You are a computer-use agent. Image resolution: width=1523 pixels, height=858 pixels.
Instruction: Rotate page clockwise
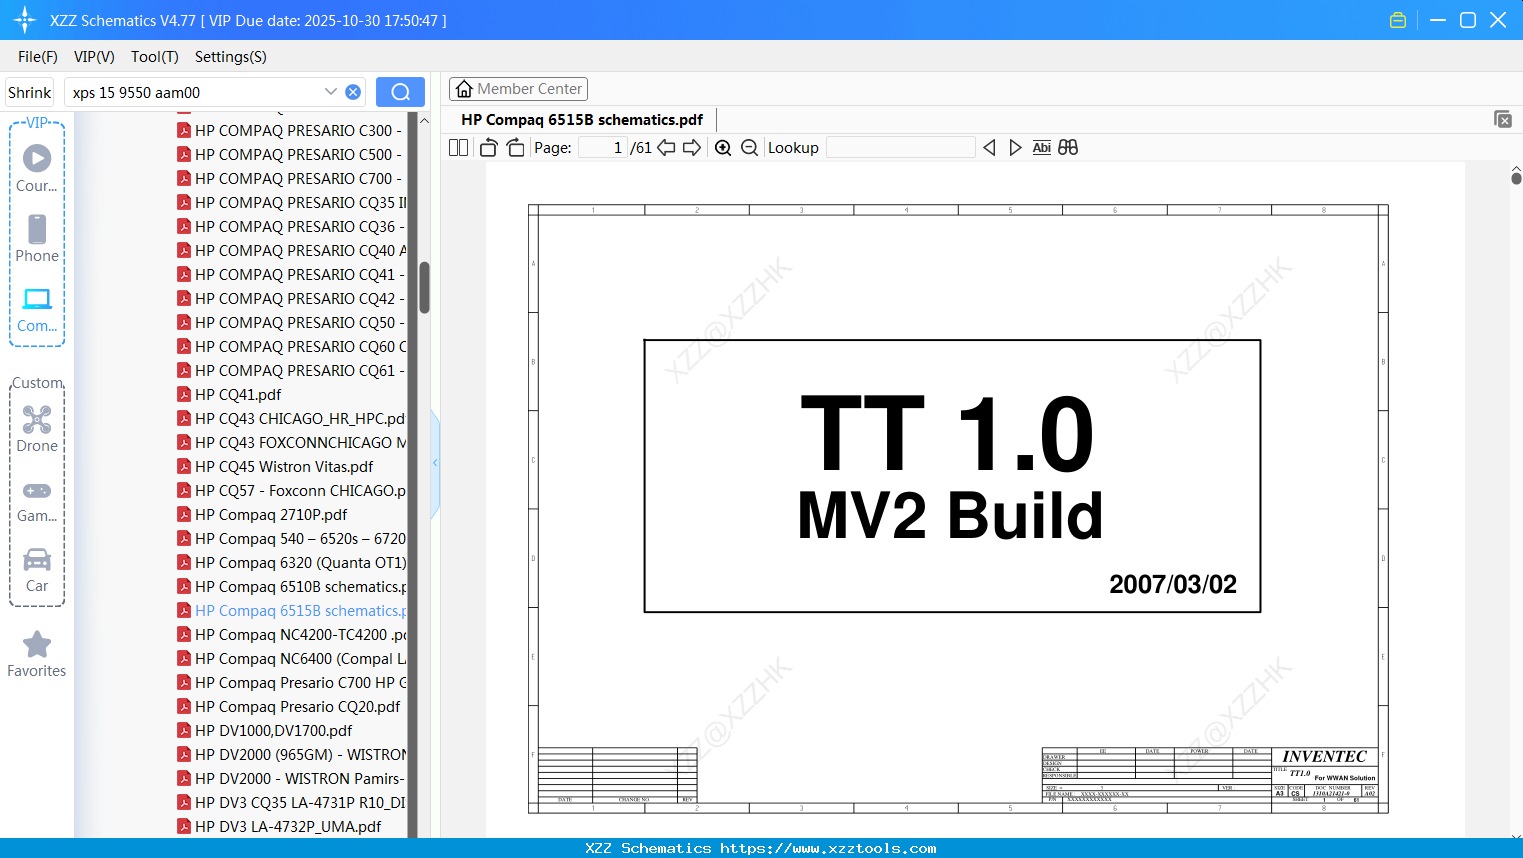pyautogui.click(x=515, y=148)
